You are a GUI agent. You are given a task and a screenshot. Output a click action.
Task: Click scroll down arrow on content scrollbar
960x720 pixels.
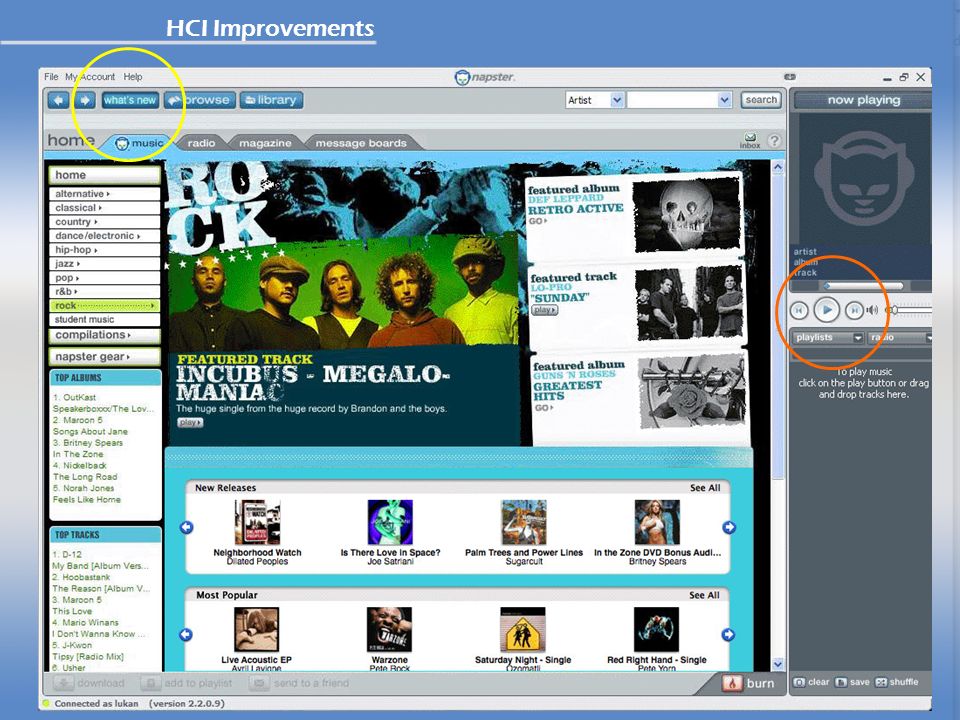click(778, 664)
